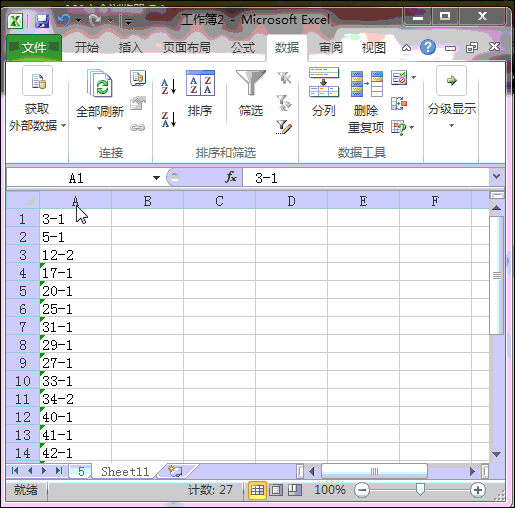Open the custom Sort dialog
This screenshot has height=508, width=515.
click(x=200, y=83)
